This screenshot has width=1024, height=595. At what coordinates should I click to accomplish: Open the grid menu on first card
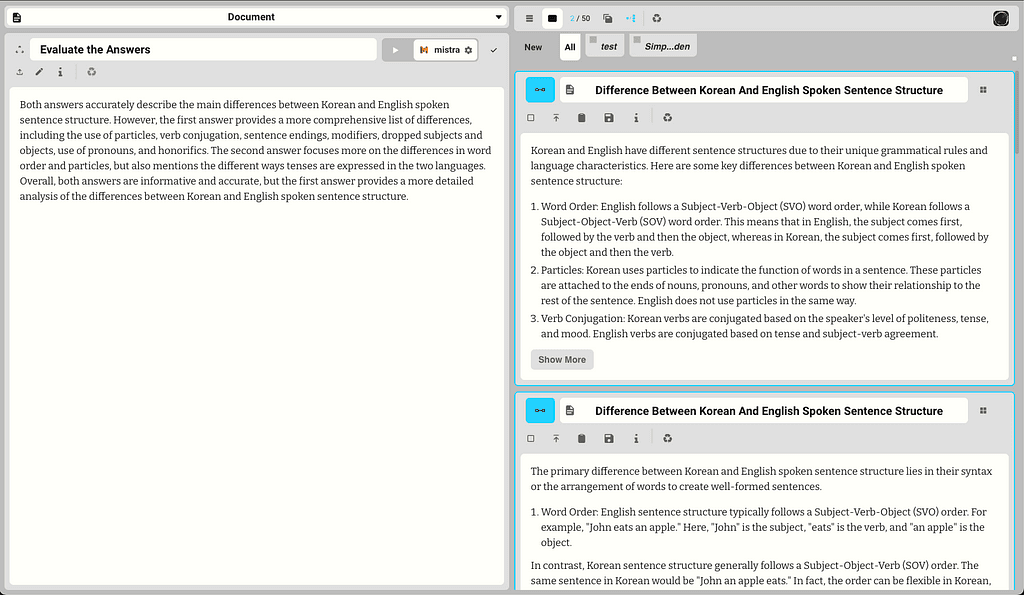983,90
